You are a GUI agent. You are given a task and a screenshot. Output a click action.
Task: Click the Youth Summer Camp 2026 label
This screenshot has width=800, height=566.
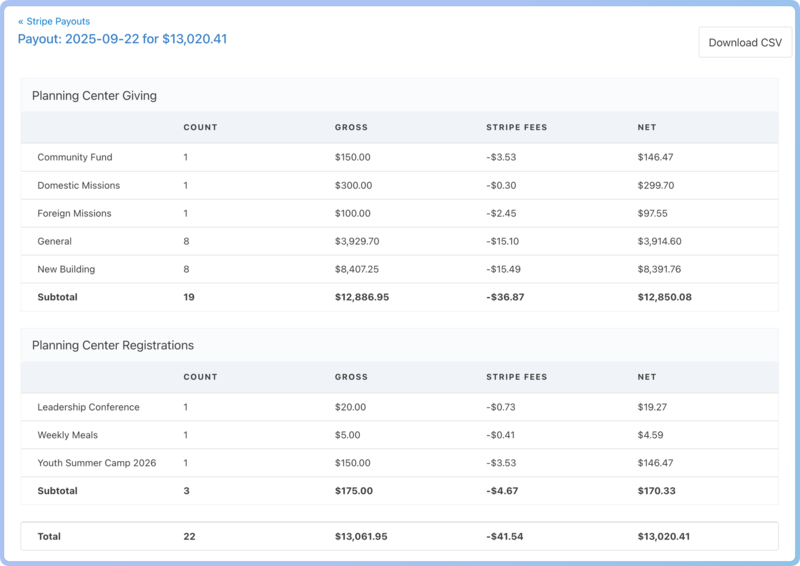point(97,463)
